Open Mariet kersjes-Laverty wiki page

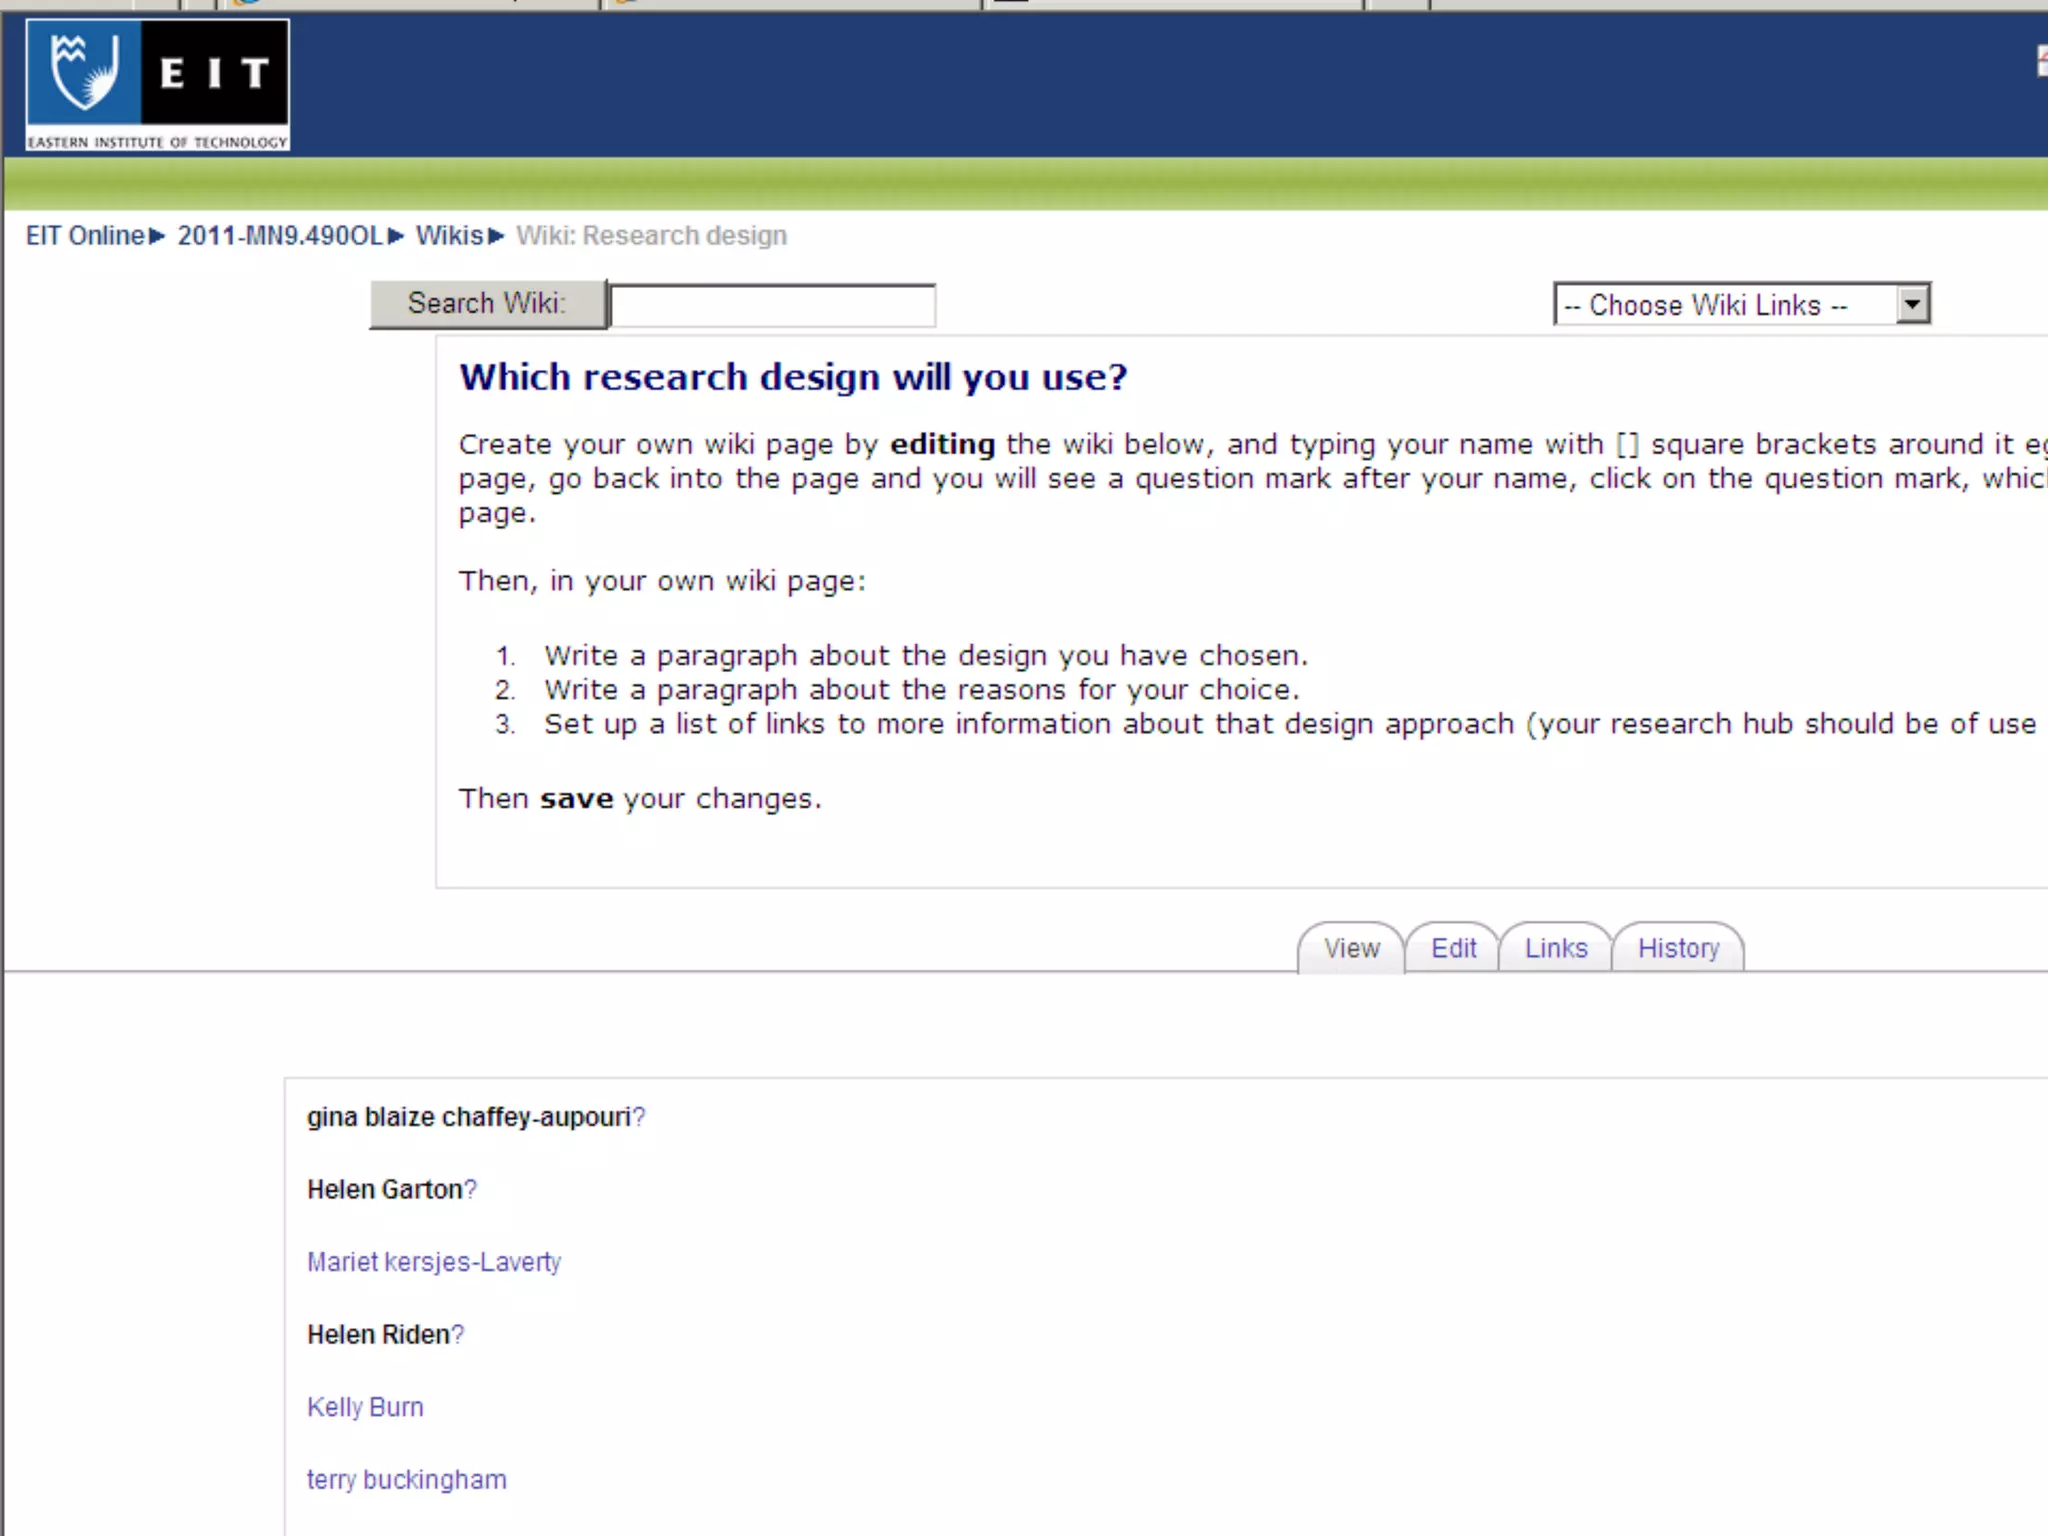pos(433,1262)
